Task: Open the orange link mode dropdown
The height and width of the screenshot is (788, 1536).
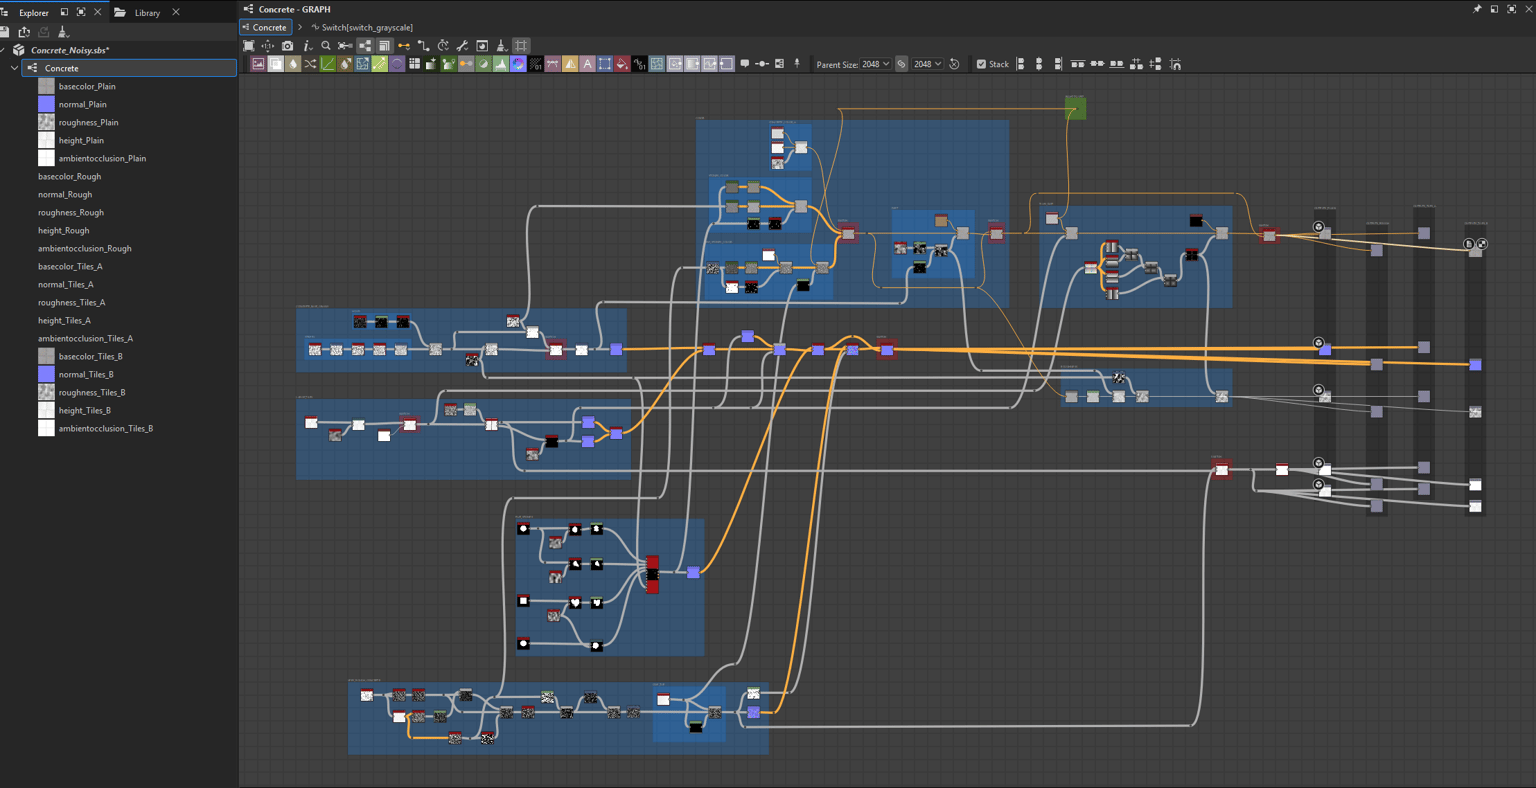Action: [x=404, y=46]
